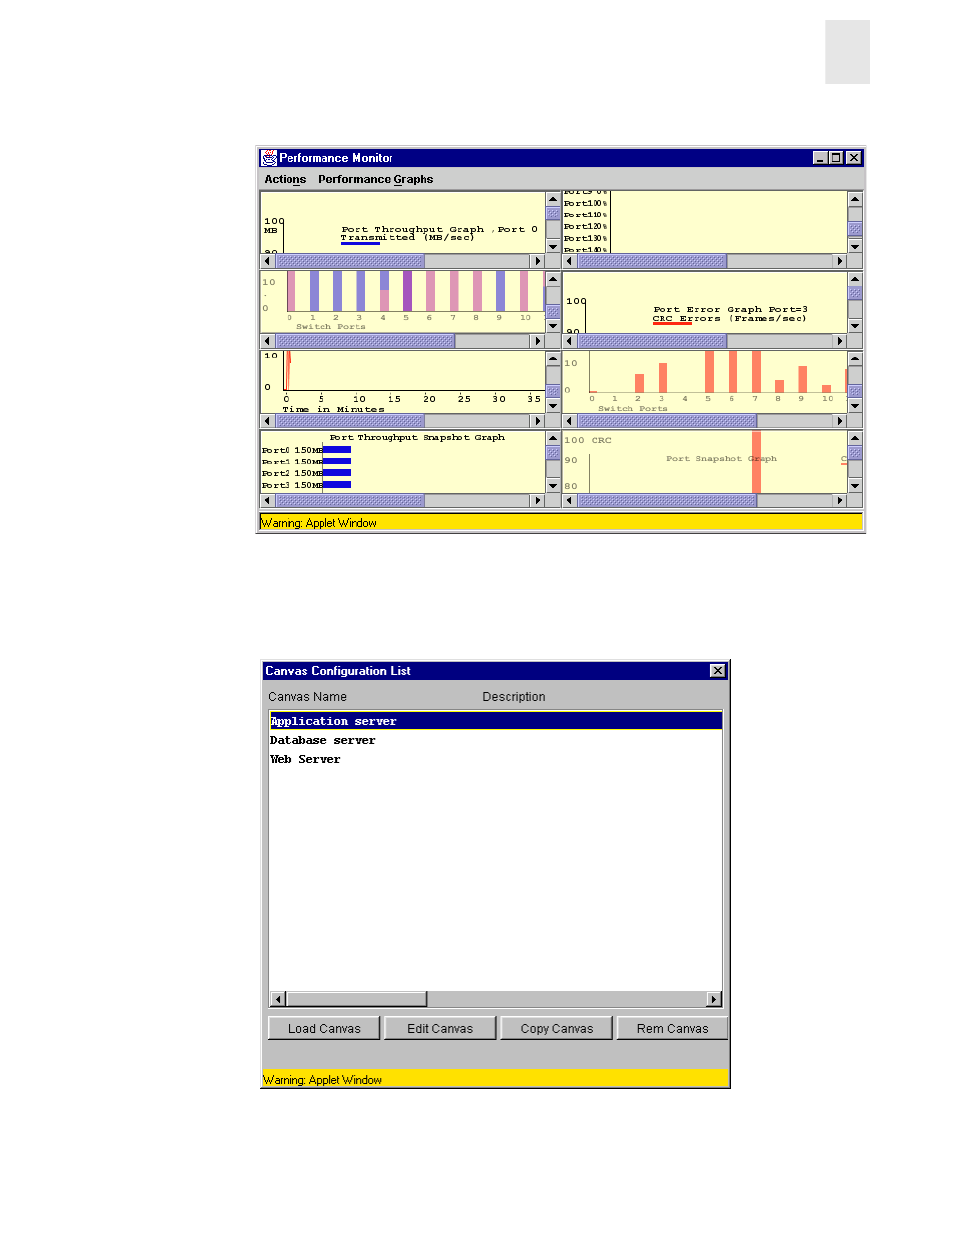
Task: Click the Rem Canvas button
Action: click(672, 1028)
